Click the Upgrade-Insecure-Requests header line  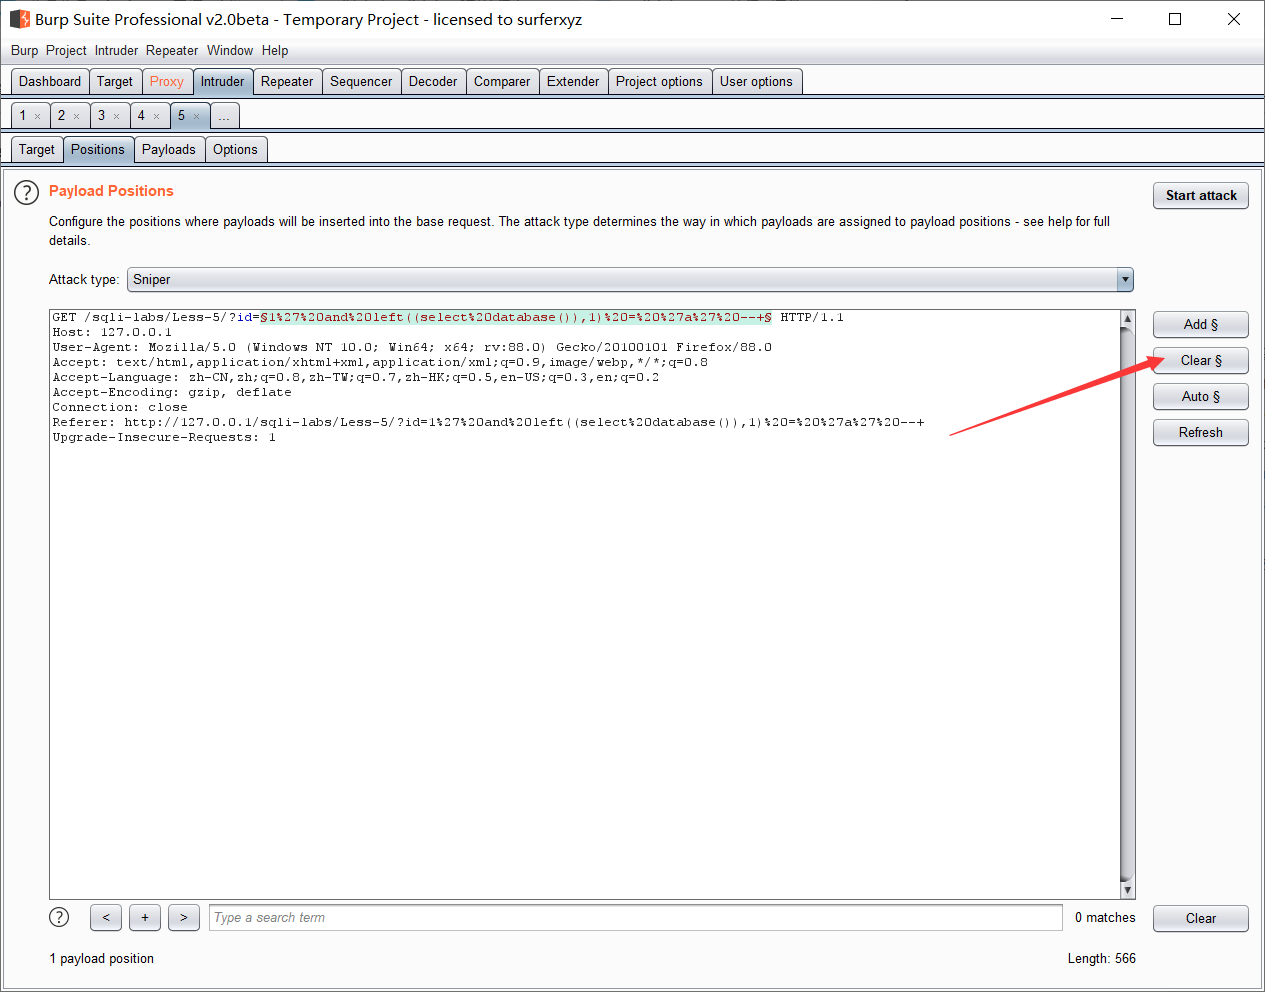point(164,437)
